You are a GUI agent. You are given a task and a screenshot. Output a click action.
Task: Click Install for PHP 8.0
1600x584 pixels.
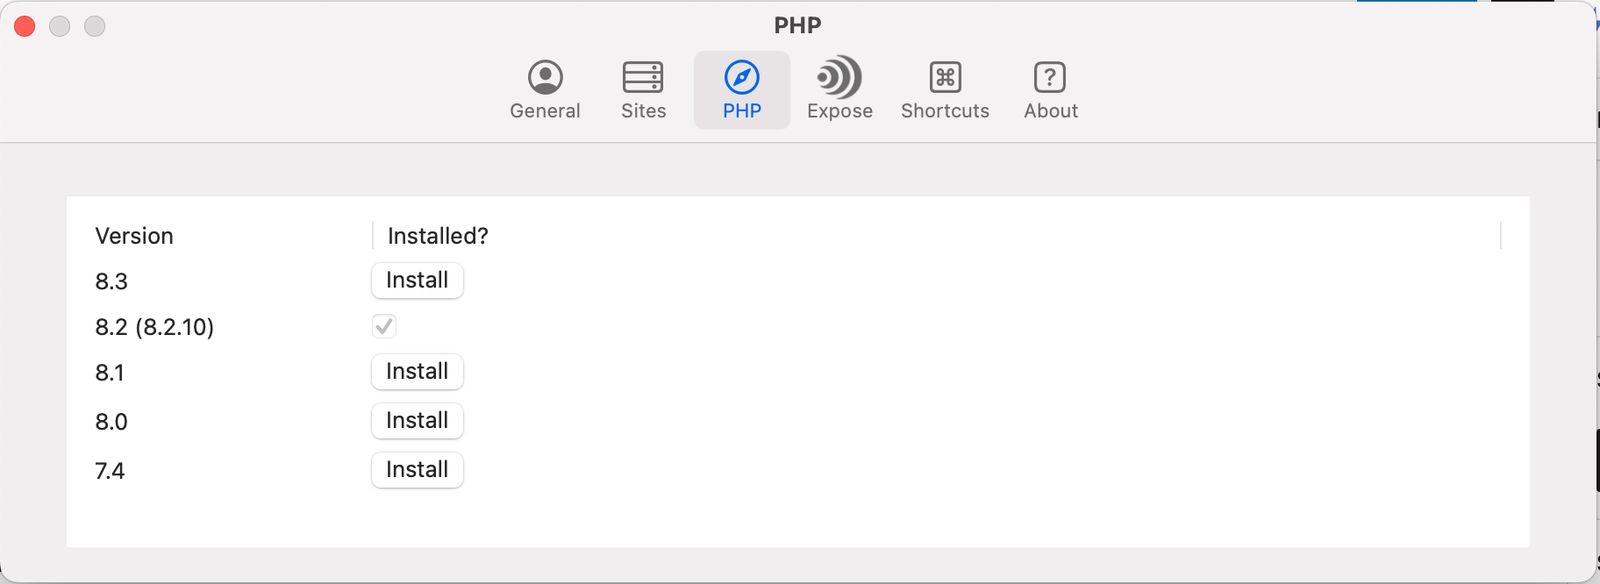click(417, 421)
